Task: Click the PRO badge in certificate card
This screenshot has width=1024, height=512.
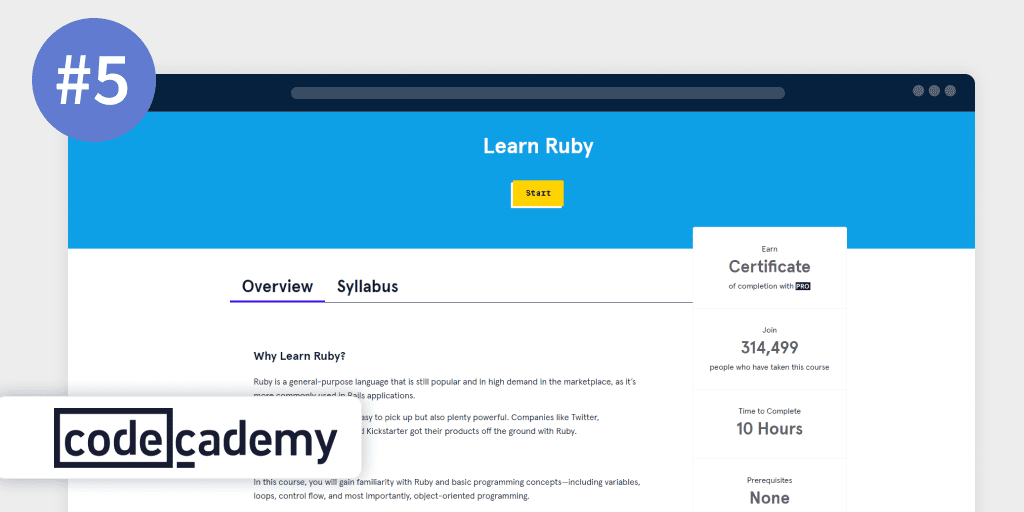Action: (x=802, y=286)
